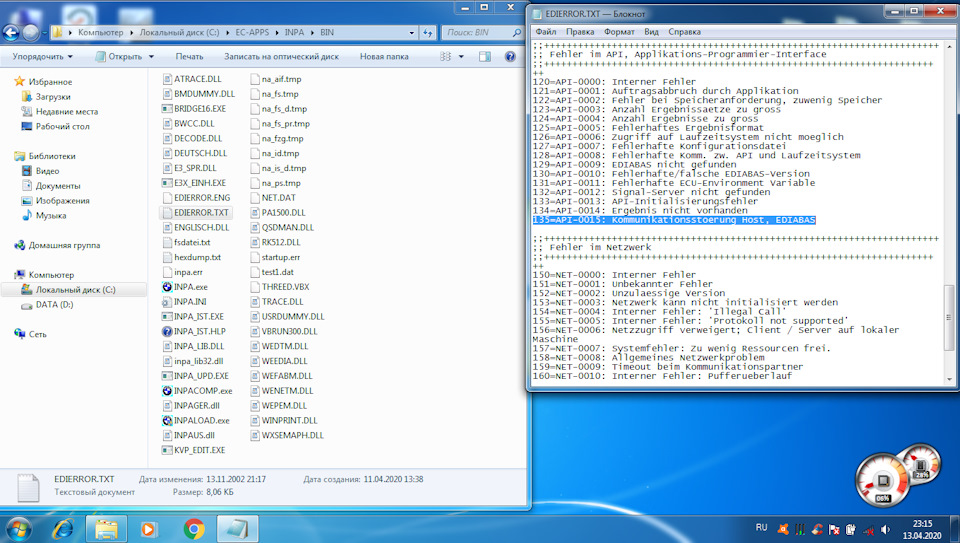Click the Windows Start orb
This screenshot has width=960, height=543.
[20, 527]
